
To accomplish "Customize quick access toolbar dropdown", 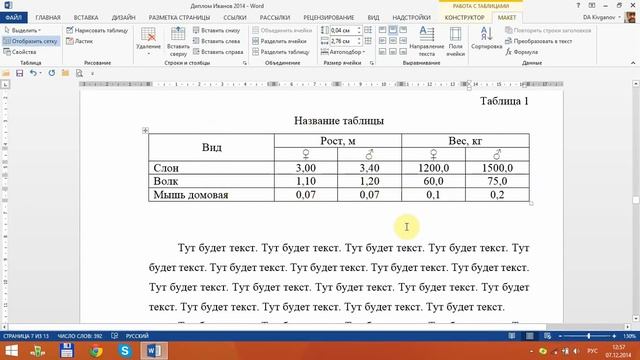I will point(93,73).
